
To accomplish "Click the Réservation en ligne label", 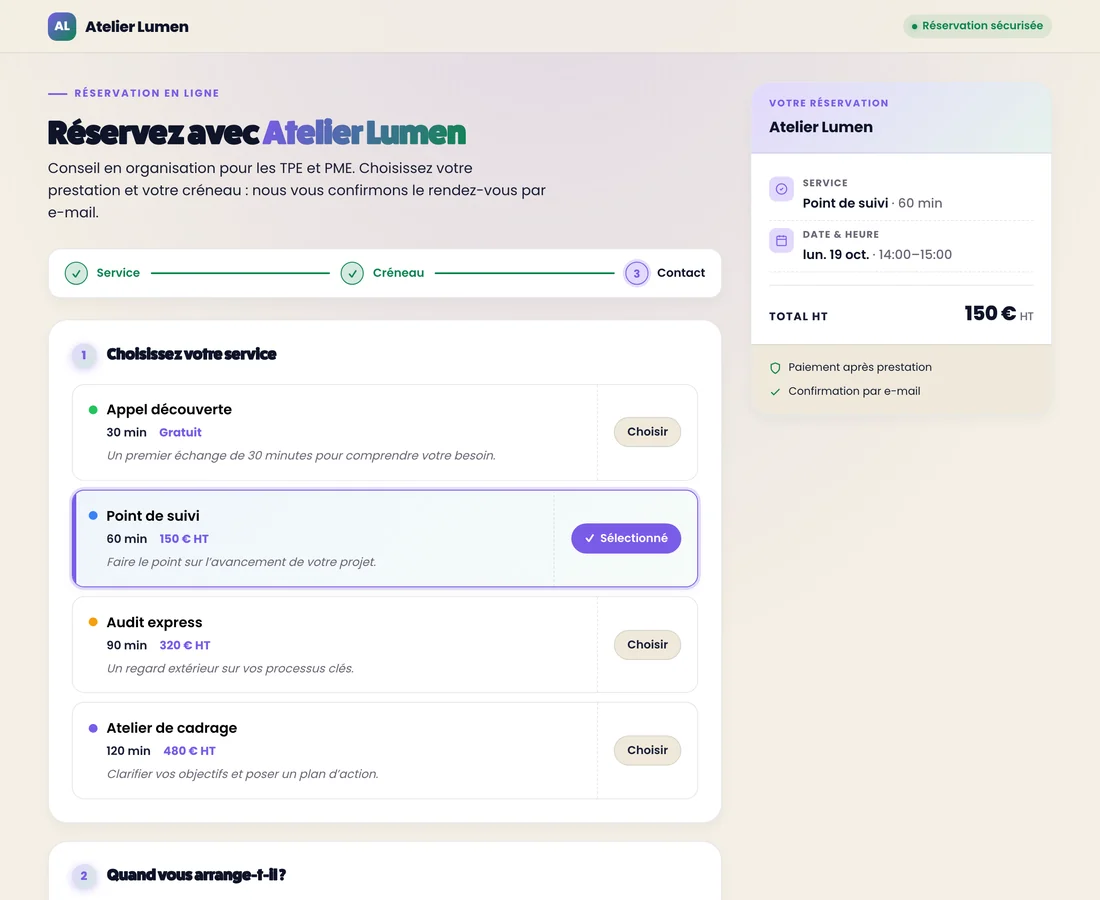I will coord(147,93).
